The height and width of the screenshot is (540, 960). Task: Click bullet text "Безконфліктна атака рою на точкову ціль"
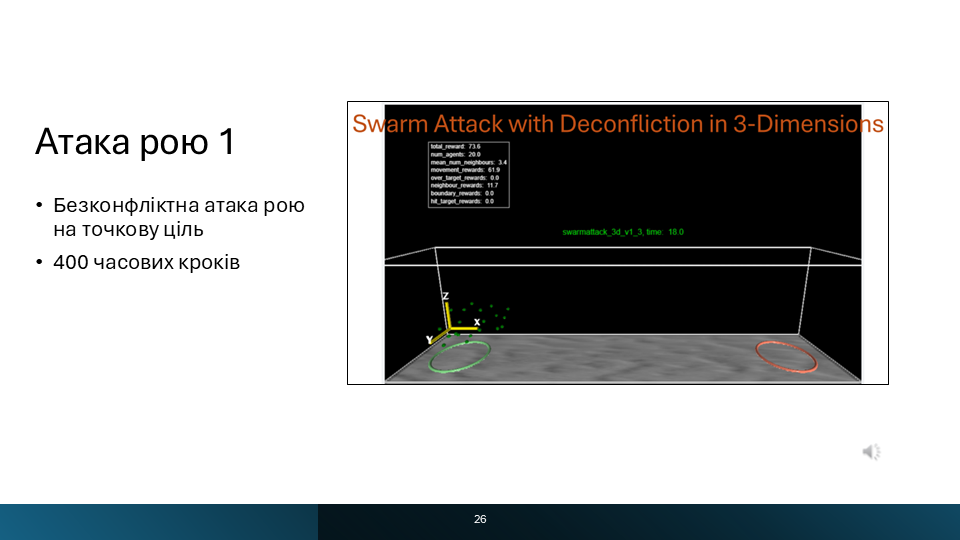[179, 217]
